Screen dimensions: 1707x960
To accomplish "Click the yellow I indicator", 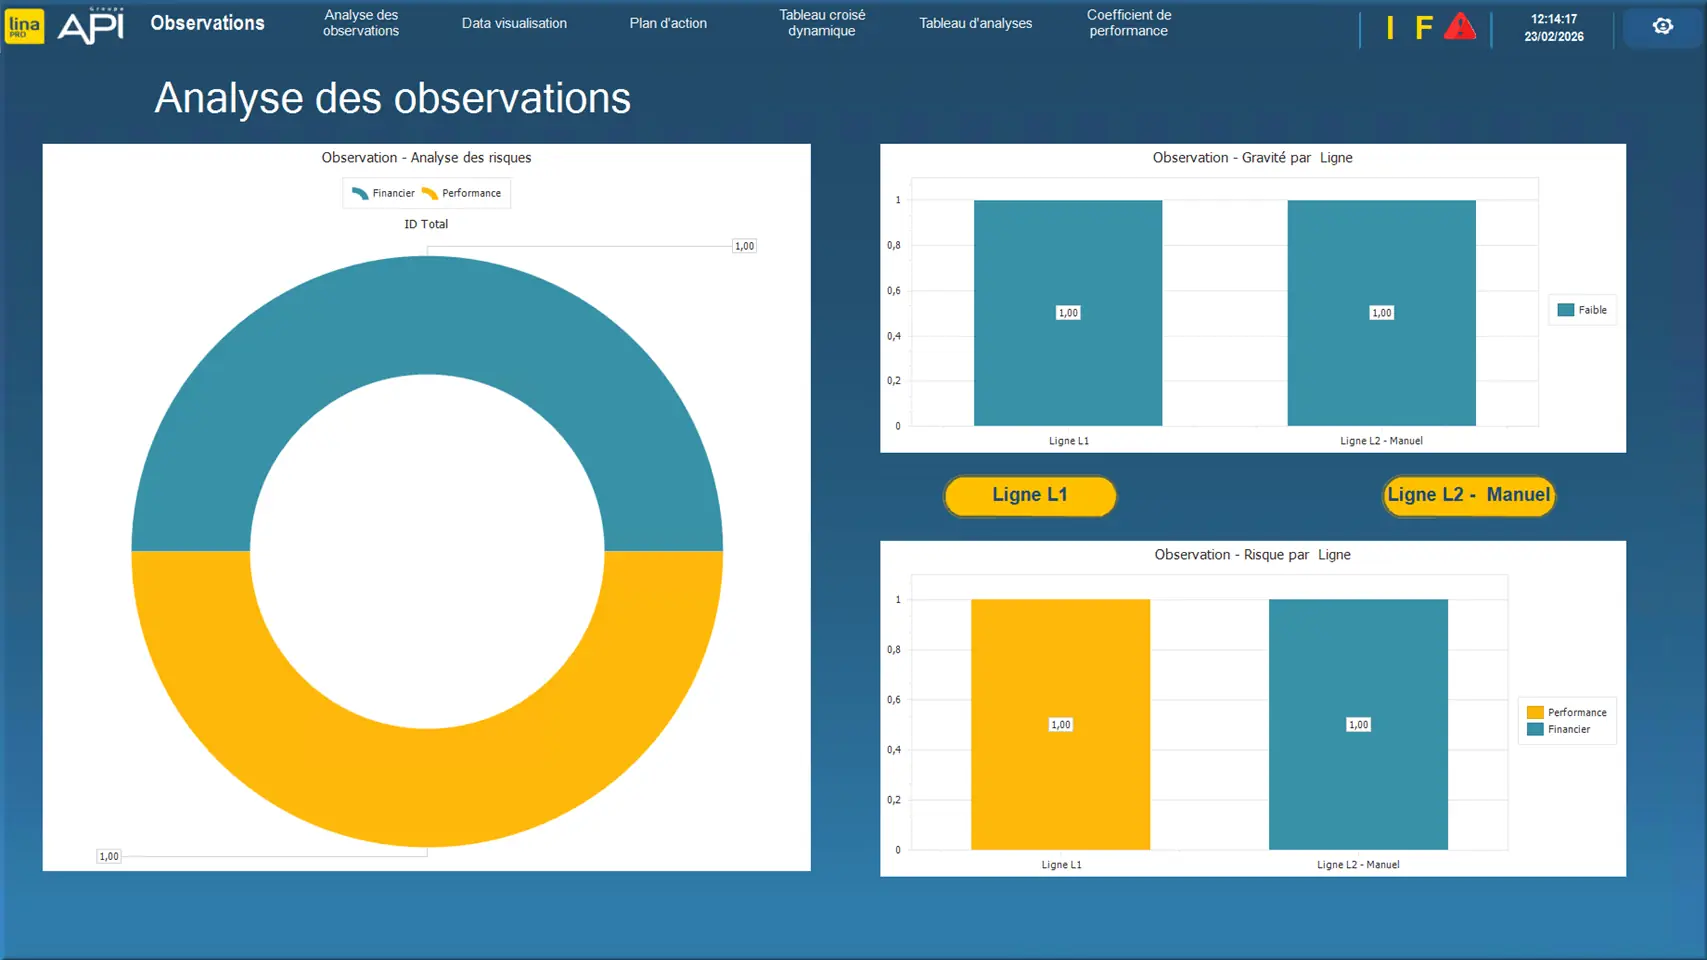I will pyautogui.click(x=1389, y=28).
